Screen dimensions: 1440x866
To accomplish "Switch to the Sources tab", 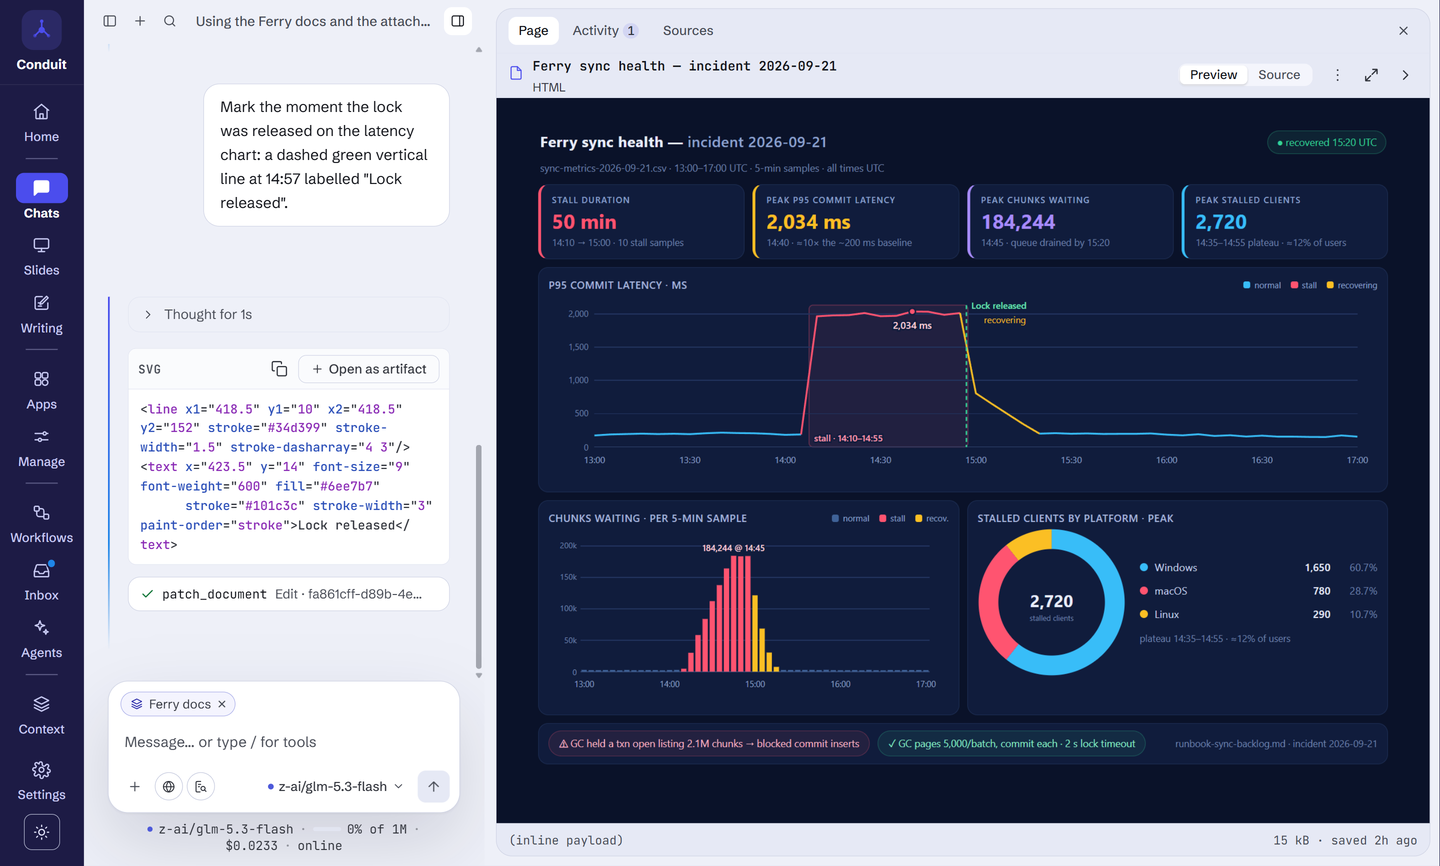I will coord(688,31).
